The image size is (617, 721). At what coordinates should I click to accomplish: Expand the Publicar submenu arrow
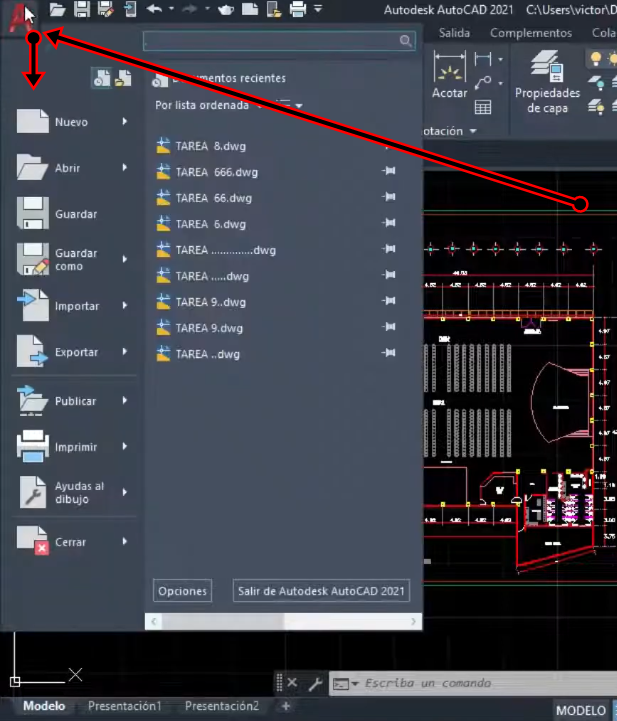[x=125, y=401]
